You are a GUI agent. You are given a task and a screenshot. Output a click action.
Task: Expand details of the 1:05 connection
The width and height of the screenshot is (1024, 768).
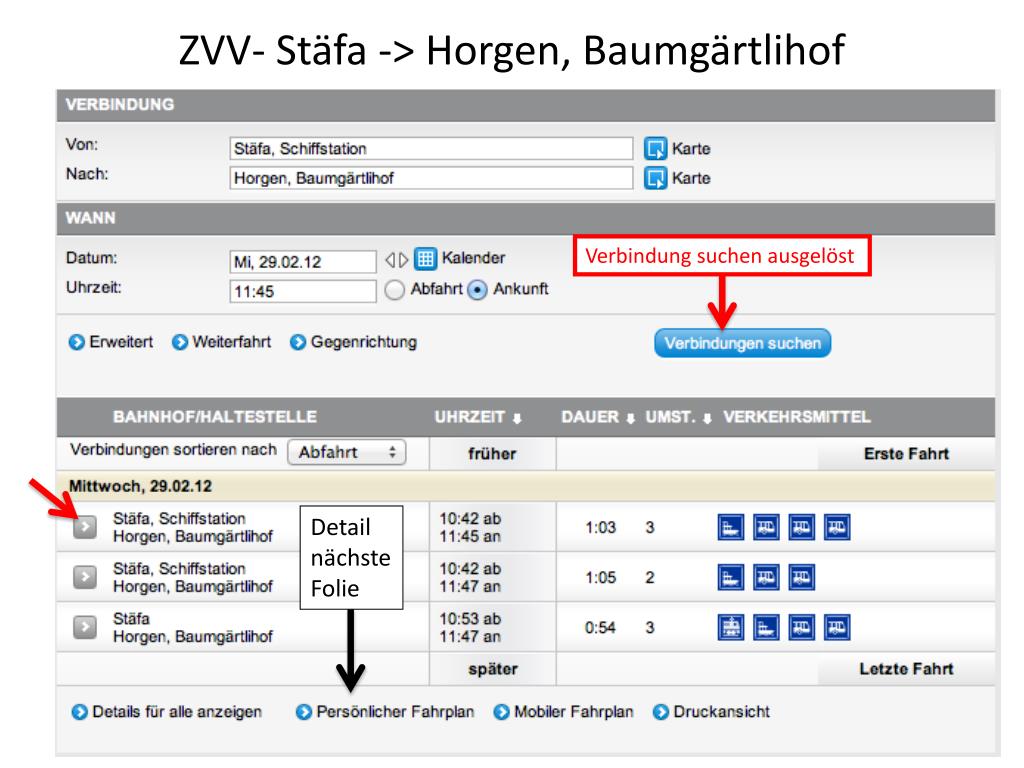pyautogui.click(x=85, y=577)
